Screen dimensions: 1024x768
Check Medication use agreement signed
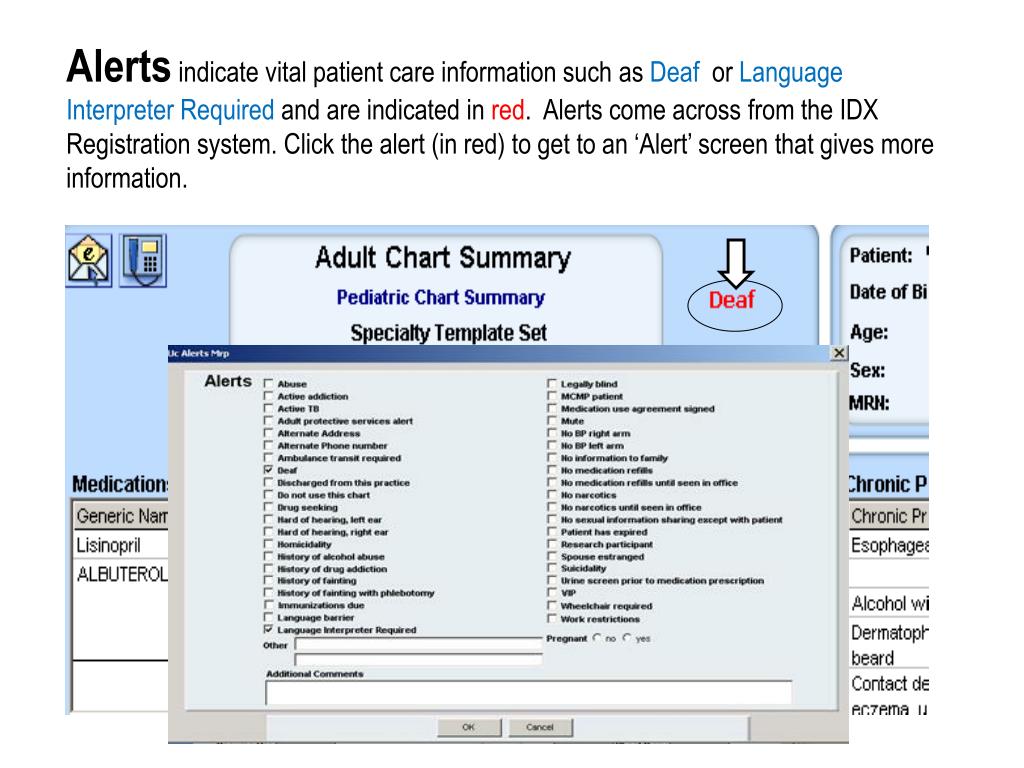(552, 408)
